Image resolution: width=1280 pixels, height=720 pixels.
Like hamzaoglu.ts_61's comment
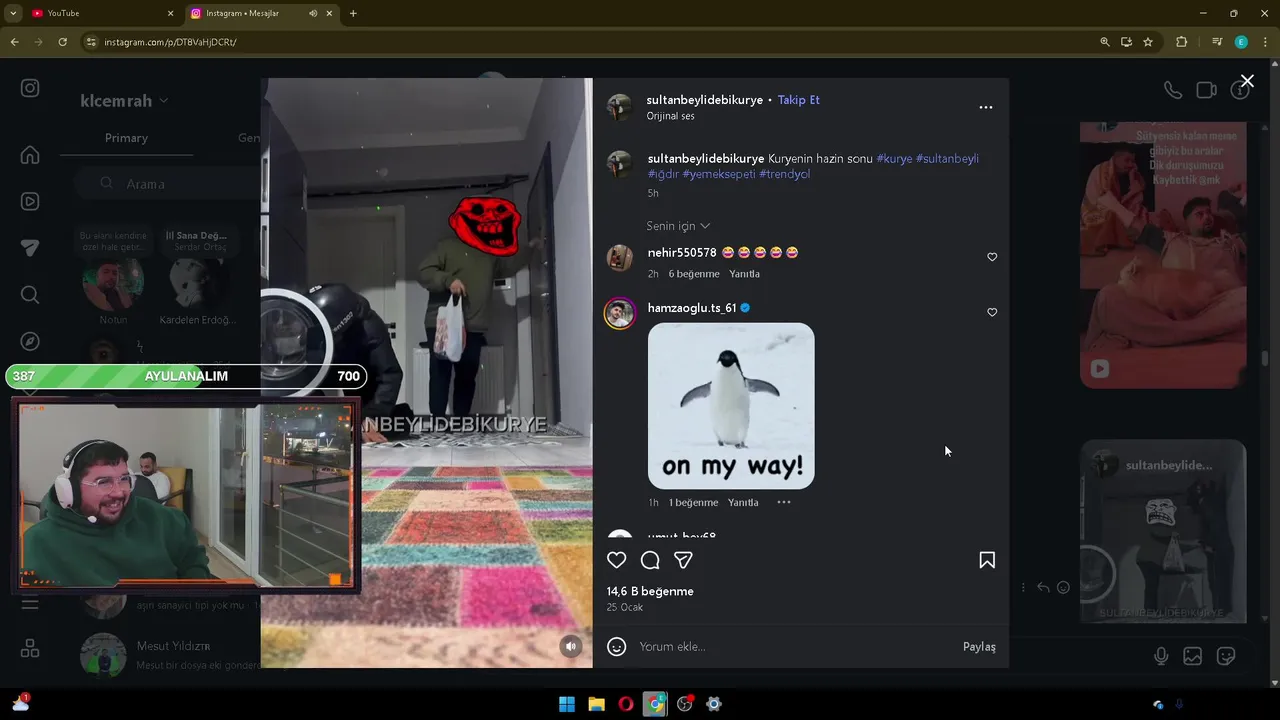click(992, 312)
